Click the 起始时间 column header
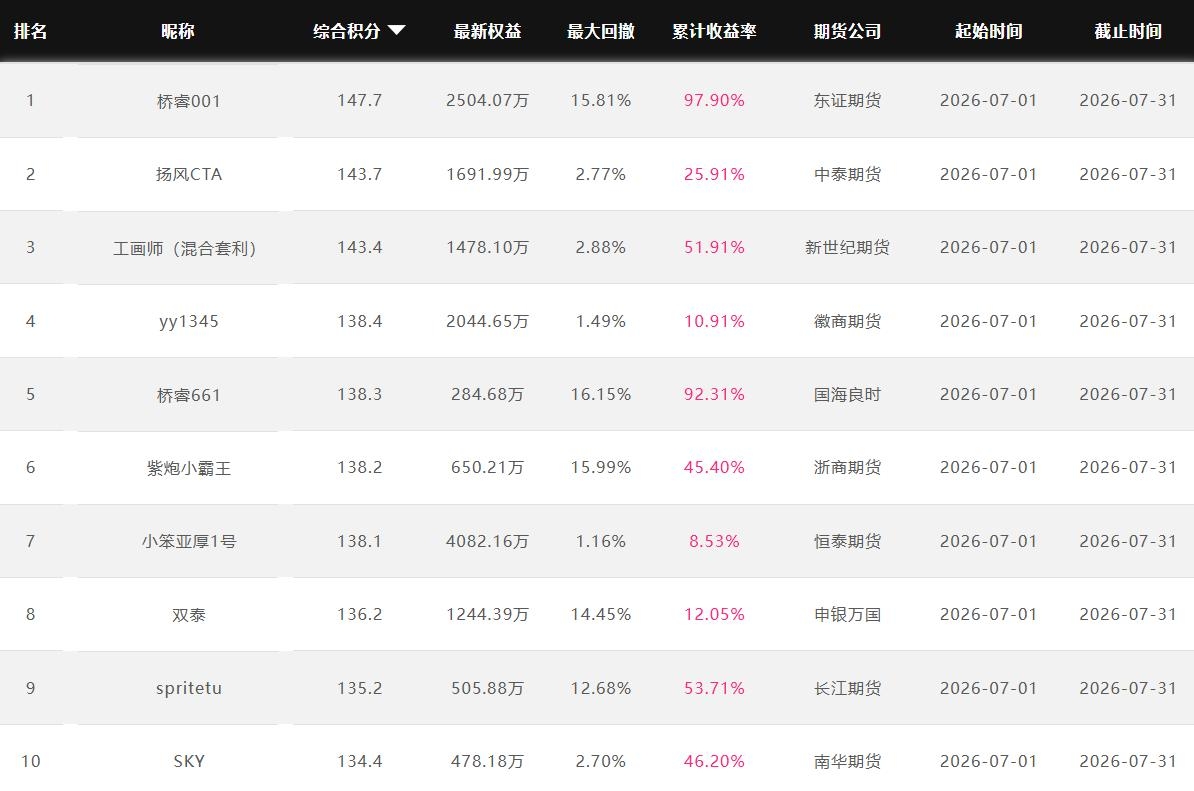 click(988, 31)
